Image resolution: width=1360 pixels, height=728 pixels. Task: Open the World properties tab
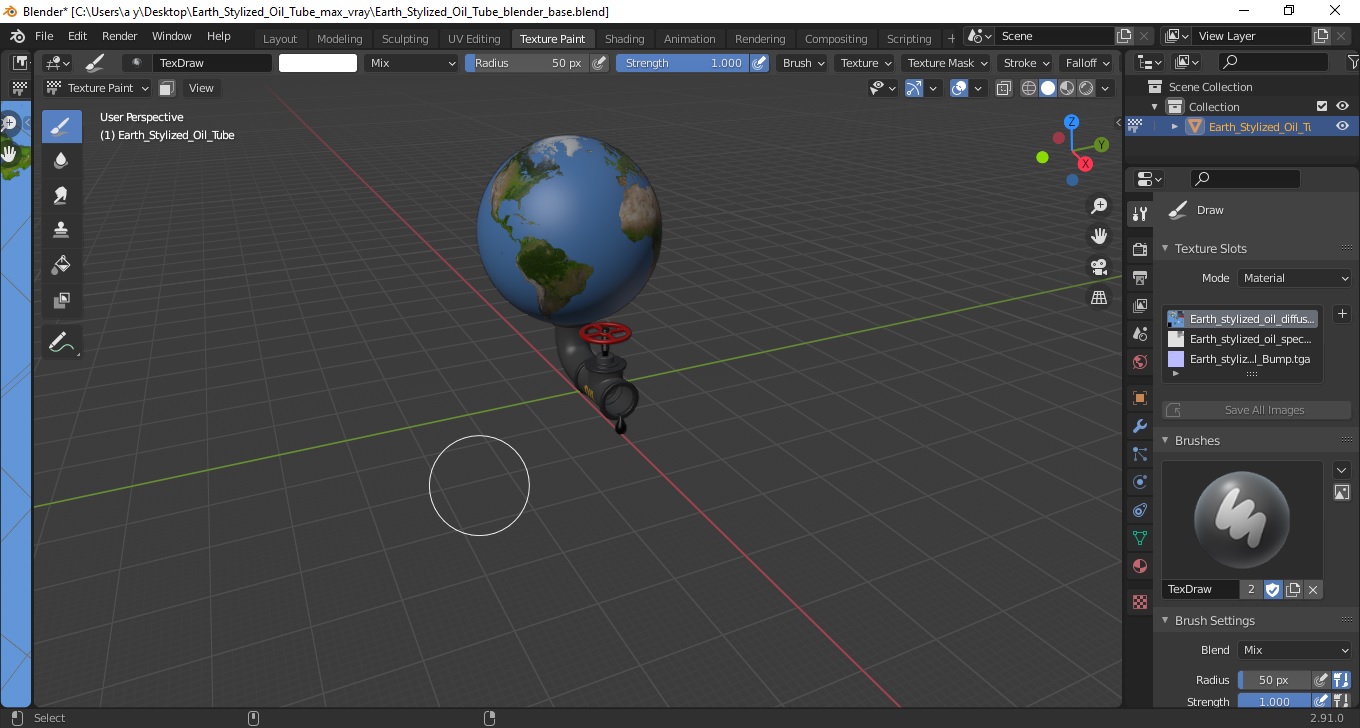coord(1139,362)
